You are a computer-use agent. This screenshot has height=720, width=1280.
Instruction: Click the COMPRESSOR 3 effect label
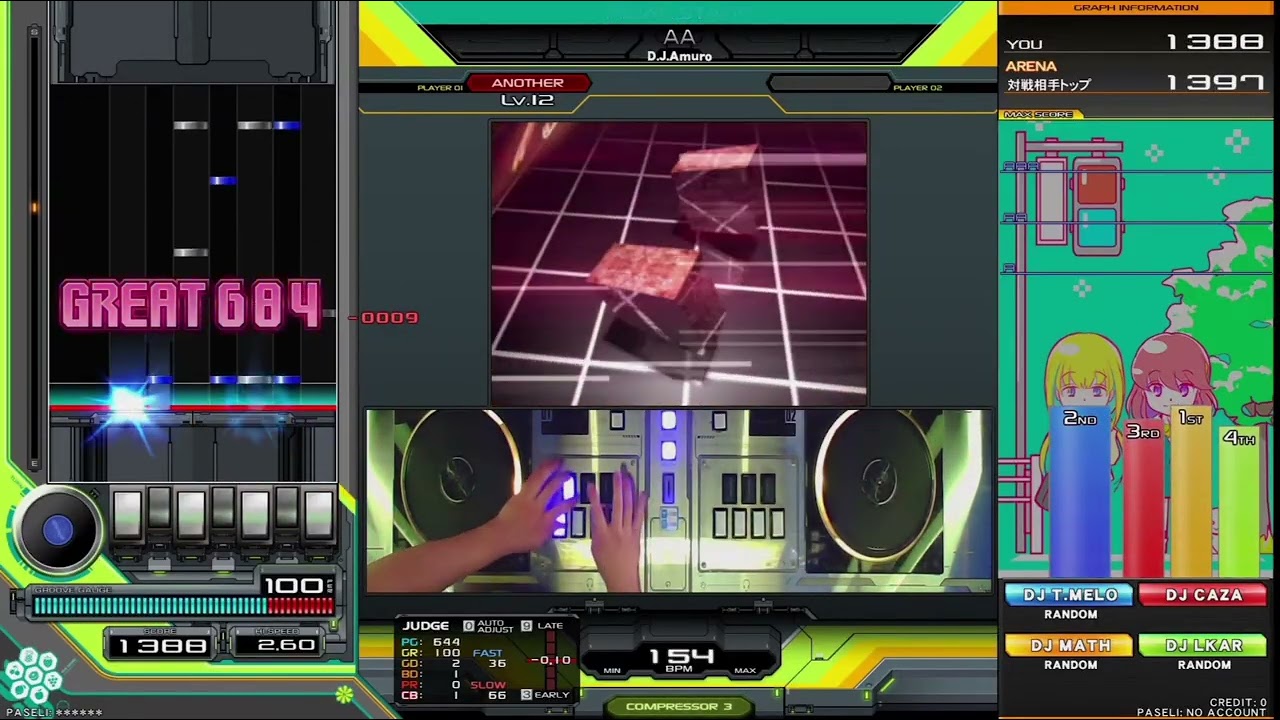679,706
